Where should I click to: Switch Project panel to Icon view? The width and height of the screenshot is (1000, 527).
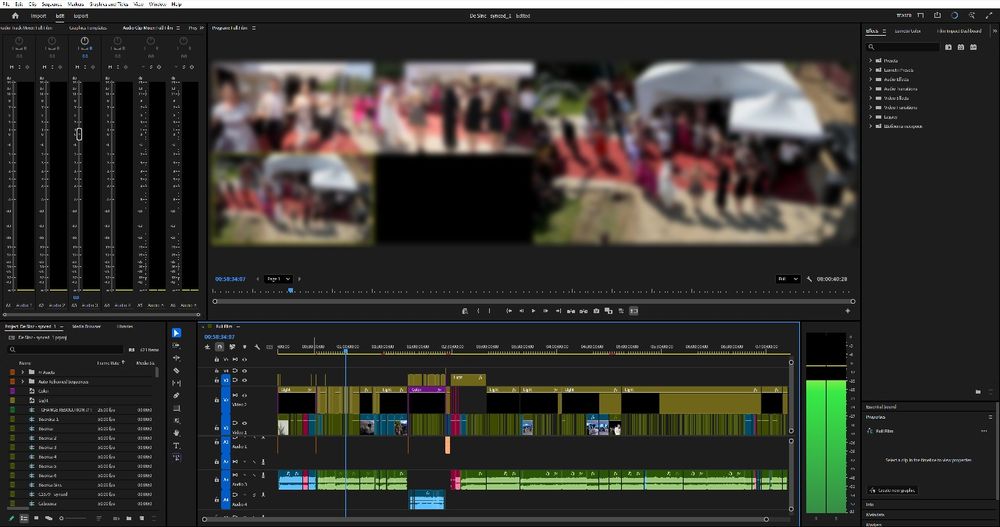36,518
